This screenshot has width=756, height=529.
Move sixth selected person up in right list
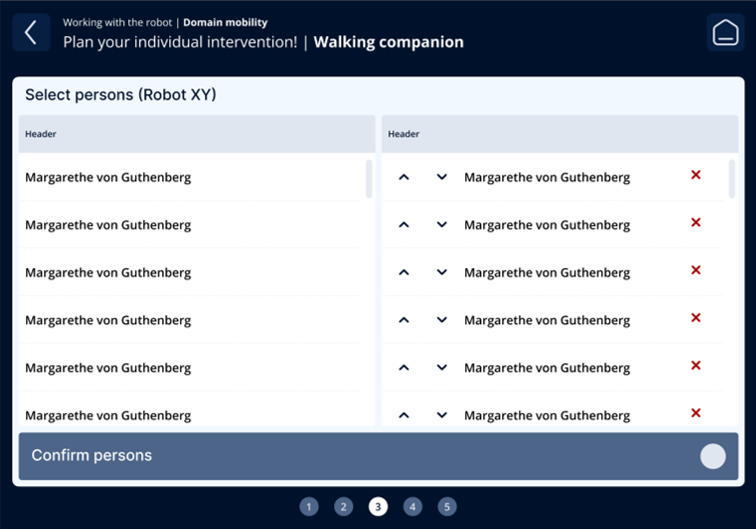(x=404, y=416)
